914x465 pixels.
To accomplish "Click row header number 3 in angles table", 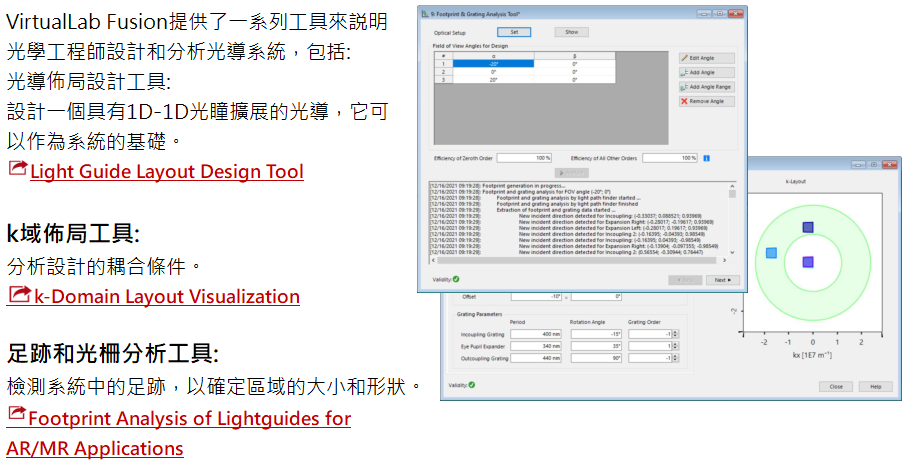I will (444, 80).
